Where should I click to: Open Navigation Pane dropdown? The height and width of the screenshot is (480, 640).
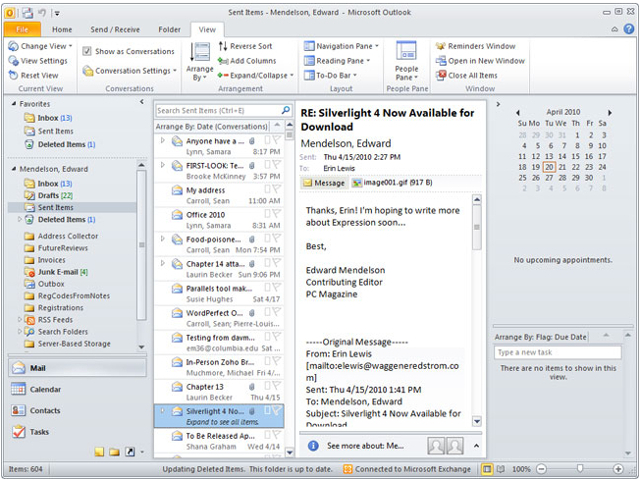point(341,46)
